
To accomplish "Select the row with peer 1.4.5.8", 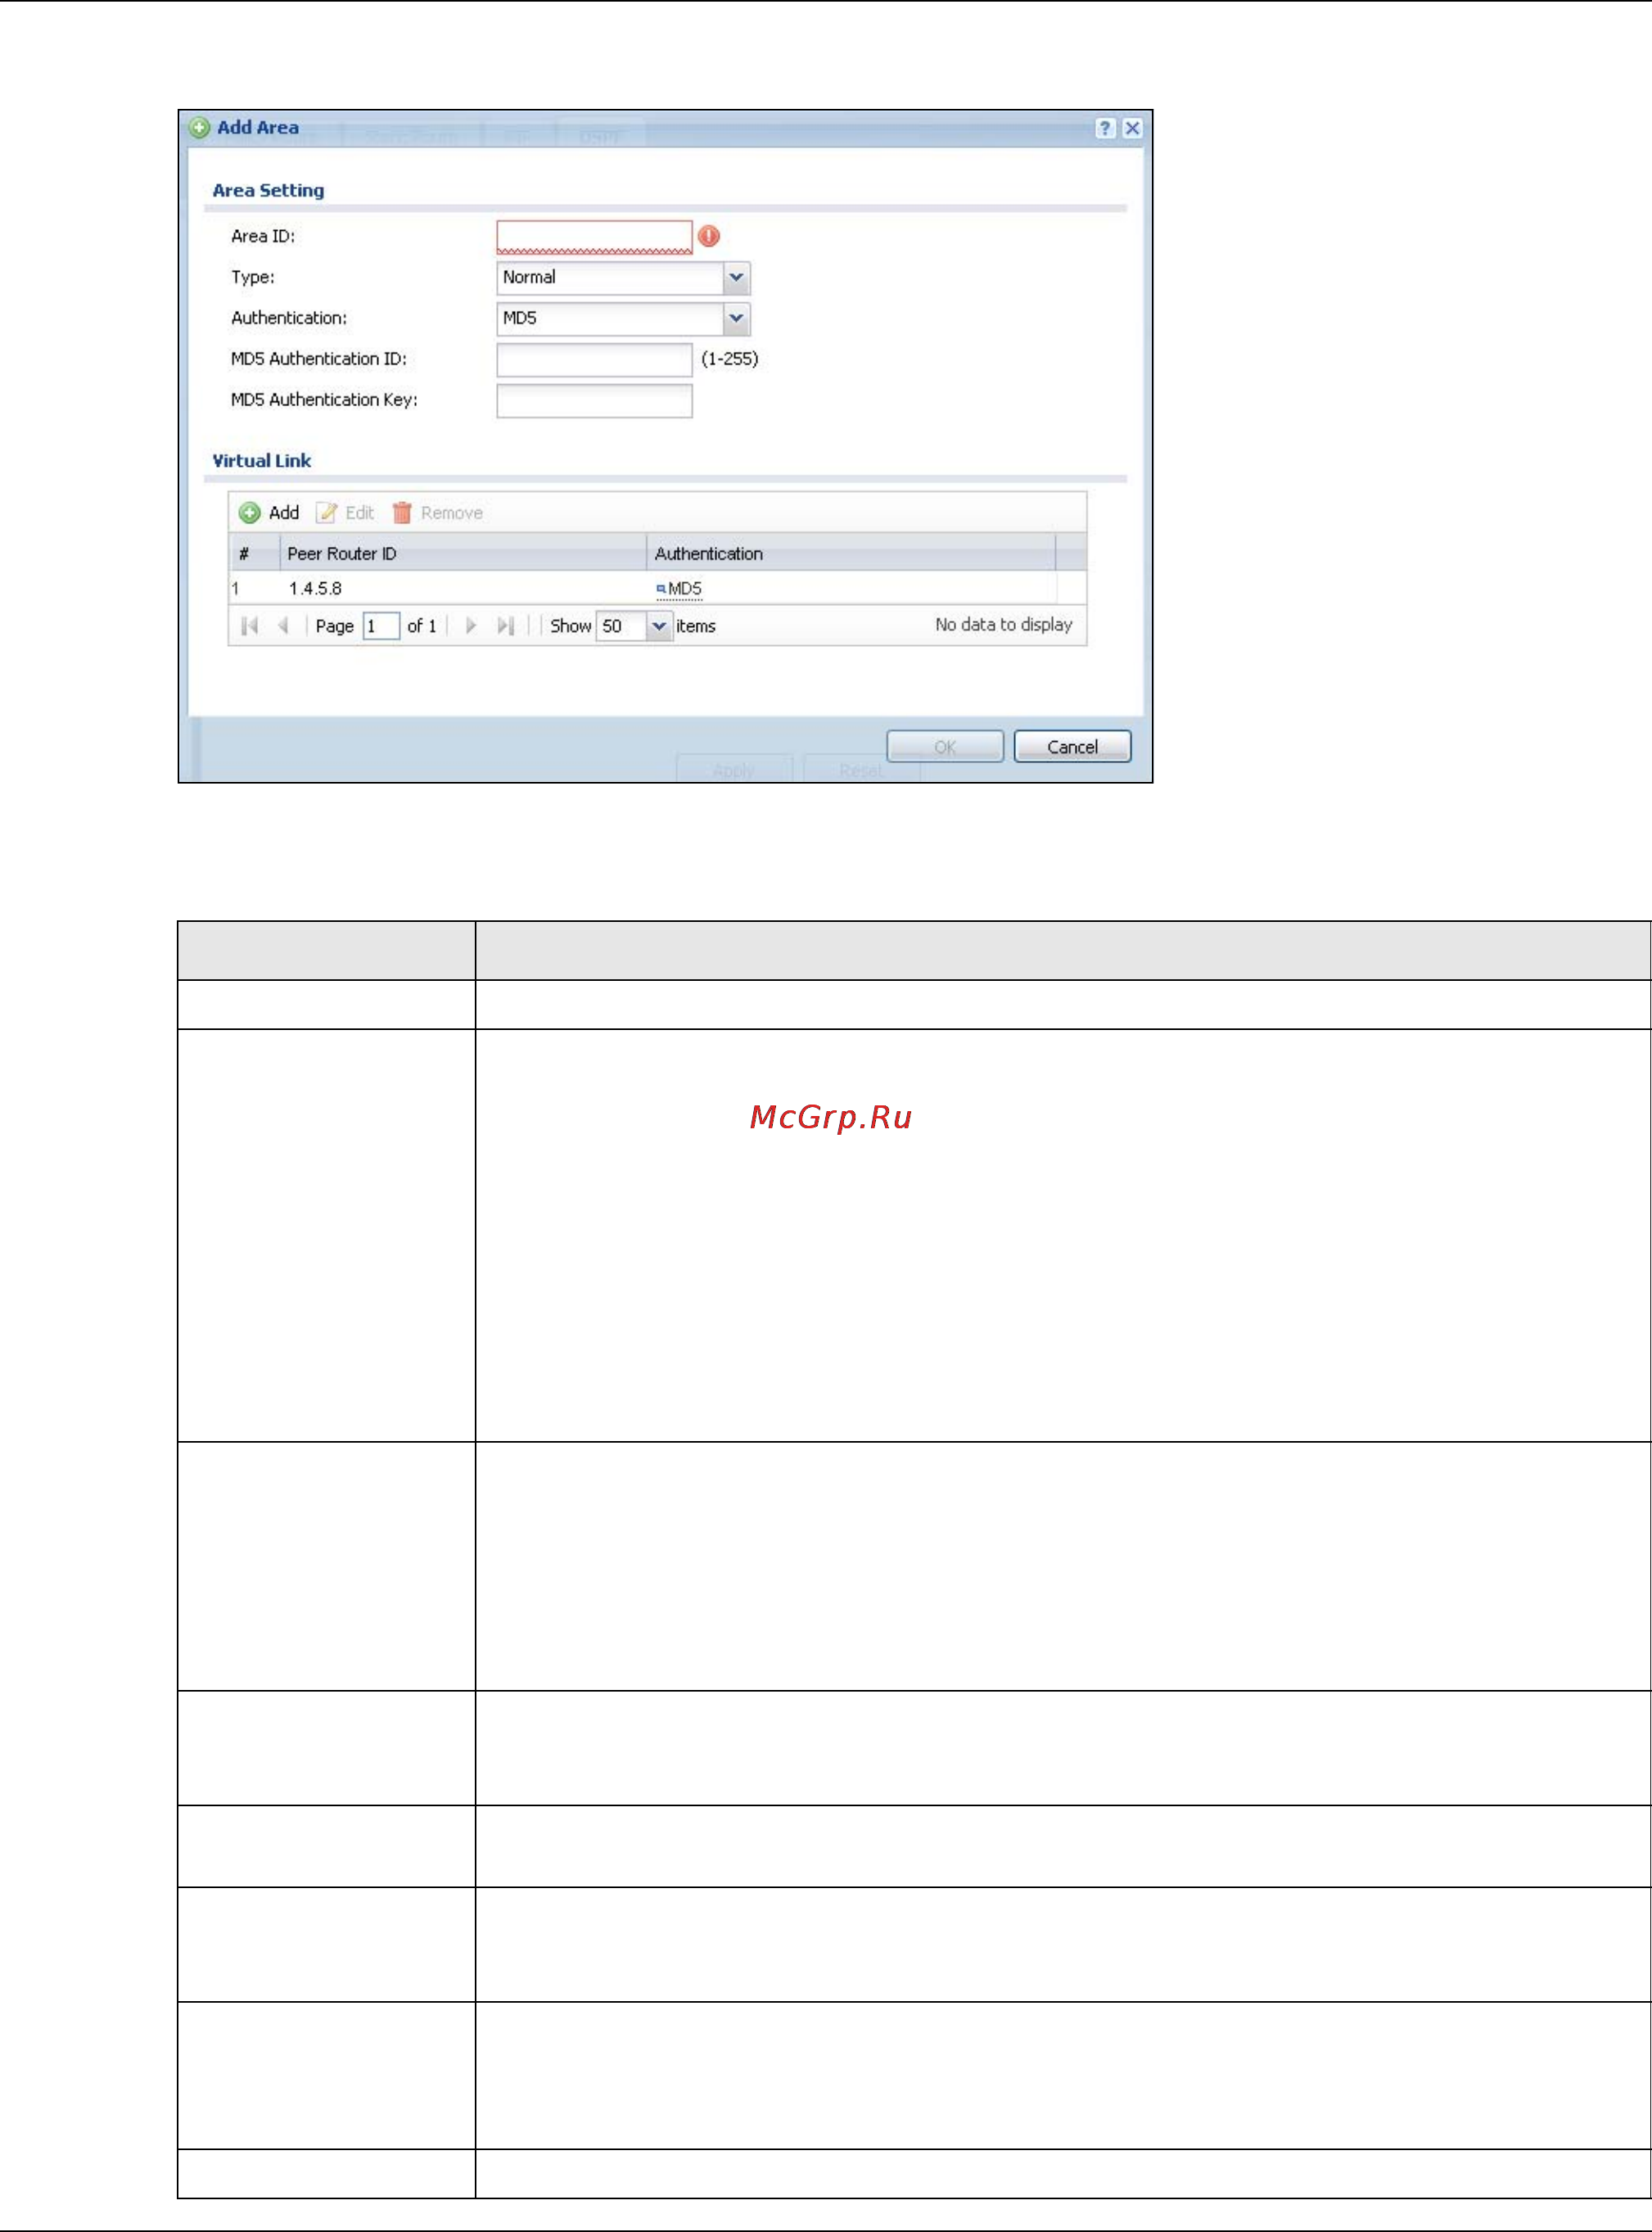I will point(657,589).
